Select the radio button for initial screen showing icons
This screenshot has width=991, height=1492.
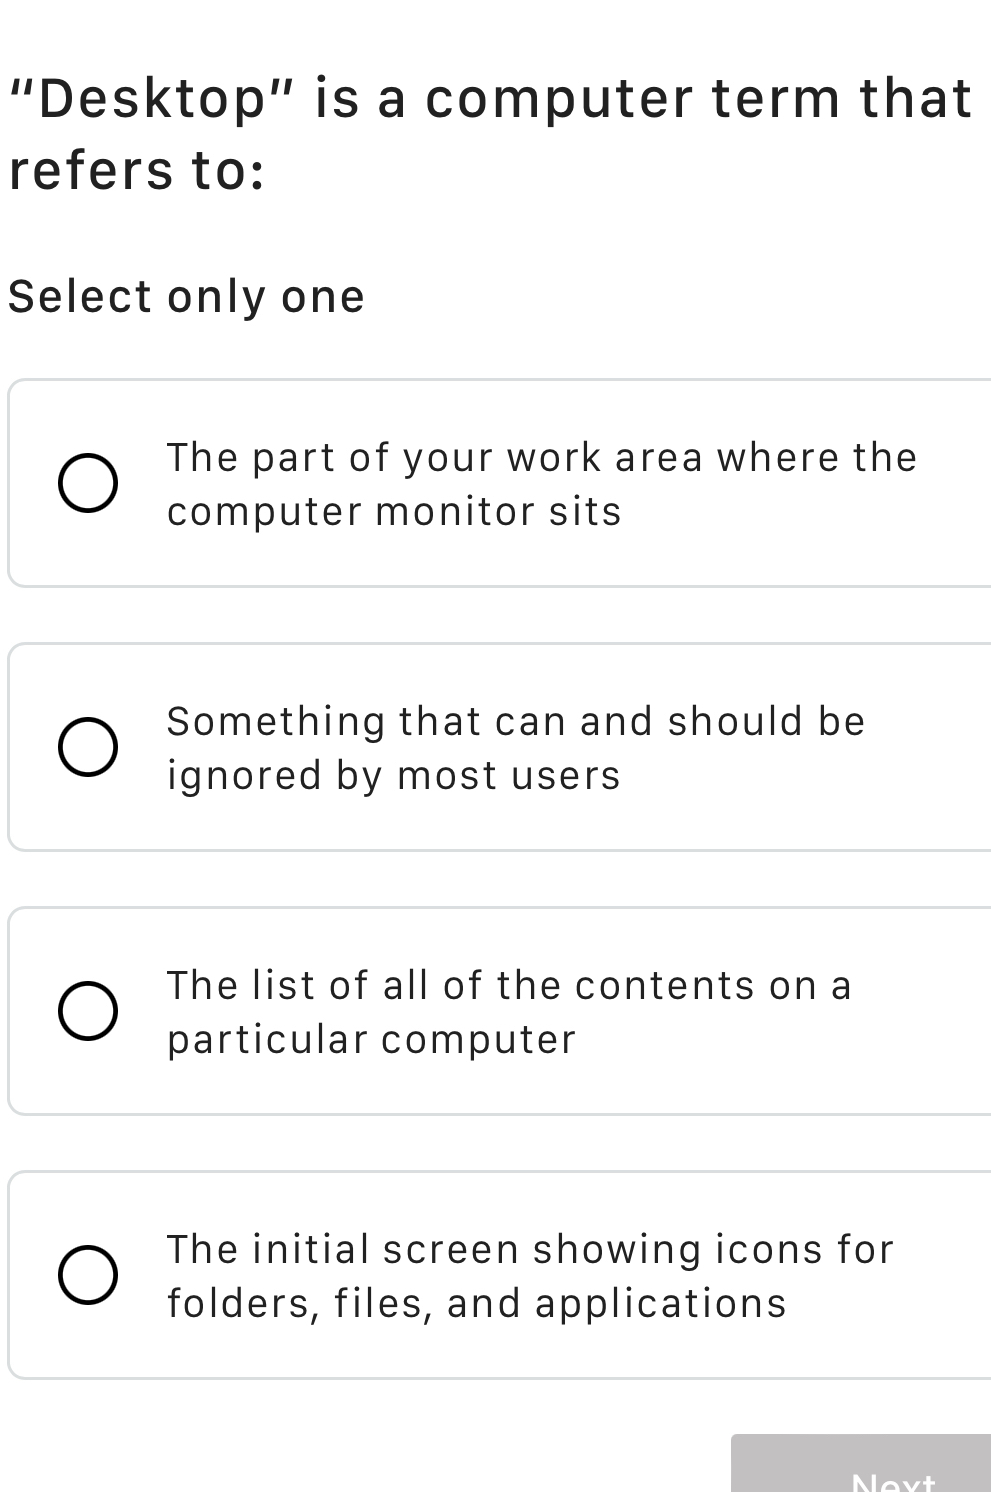pos(88,1276)
